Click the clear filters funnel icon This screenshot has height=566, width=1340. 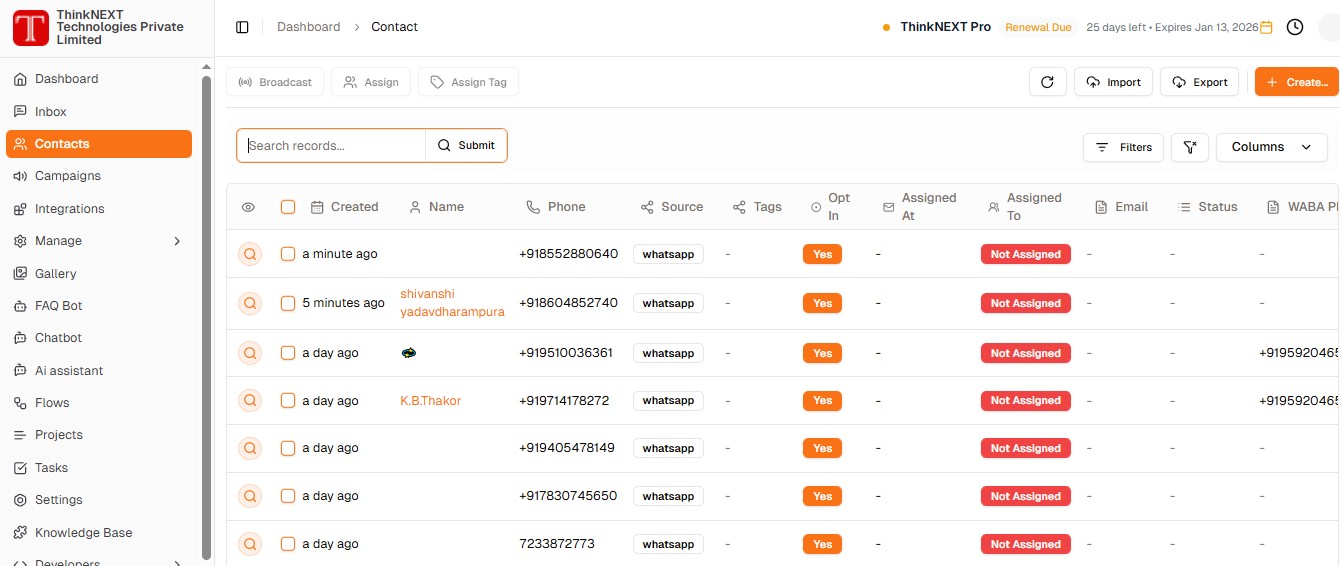1189,147
